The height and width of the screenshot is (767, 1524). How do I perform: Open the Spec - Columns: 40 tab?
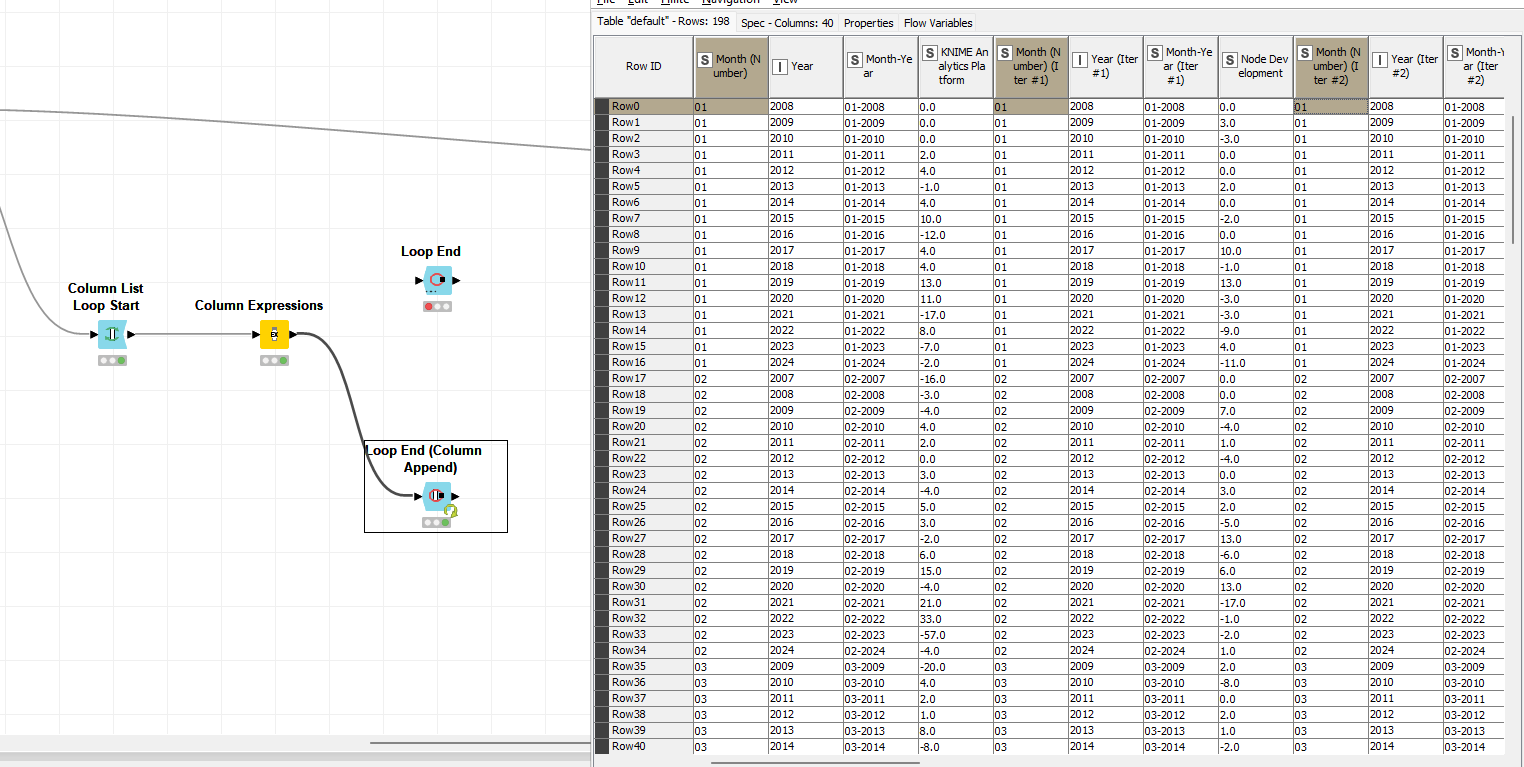787,22
